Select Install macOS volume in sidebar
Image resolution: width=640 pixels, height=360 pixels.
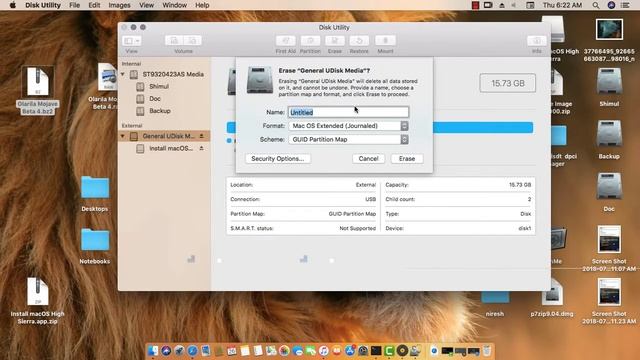171,149
